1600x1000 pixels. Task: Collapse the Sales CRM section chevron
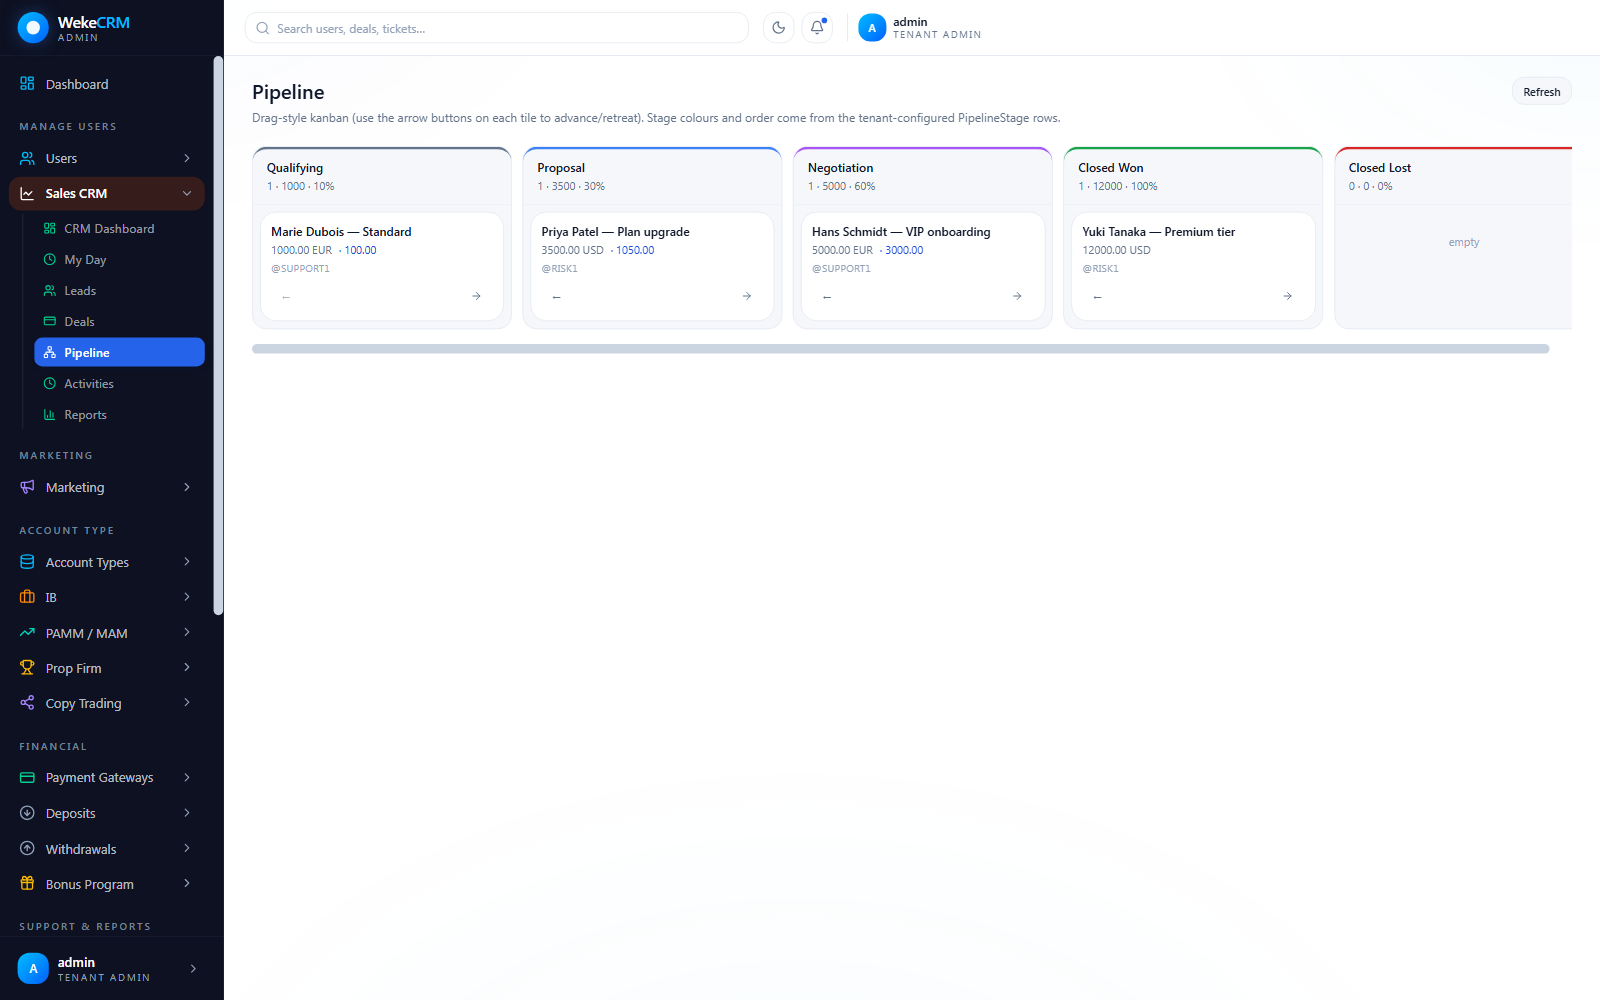click(x=187, y=193)
